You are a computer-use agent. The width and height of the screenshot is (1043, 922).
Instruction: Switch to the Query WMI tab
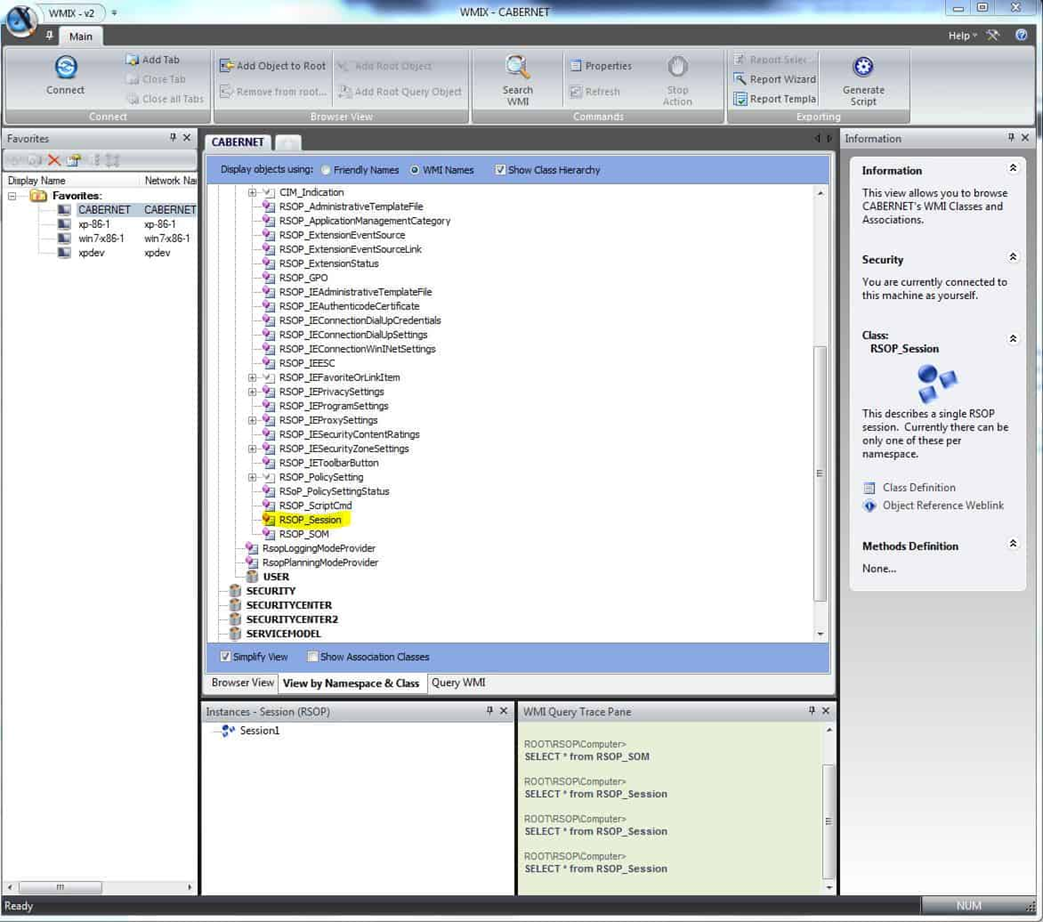pos(458,683)
